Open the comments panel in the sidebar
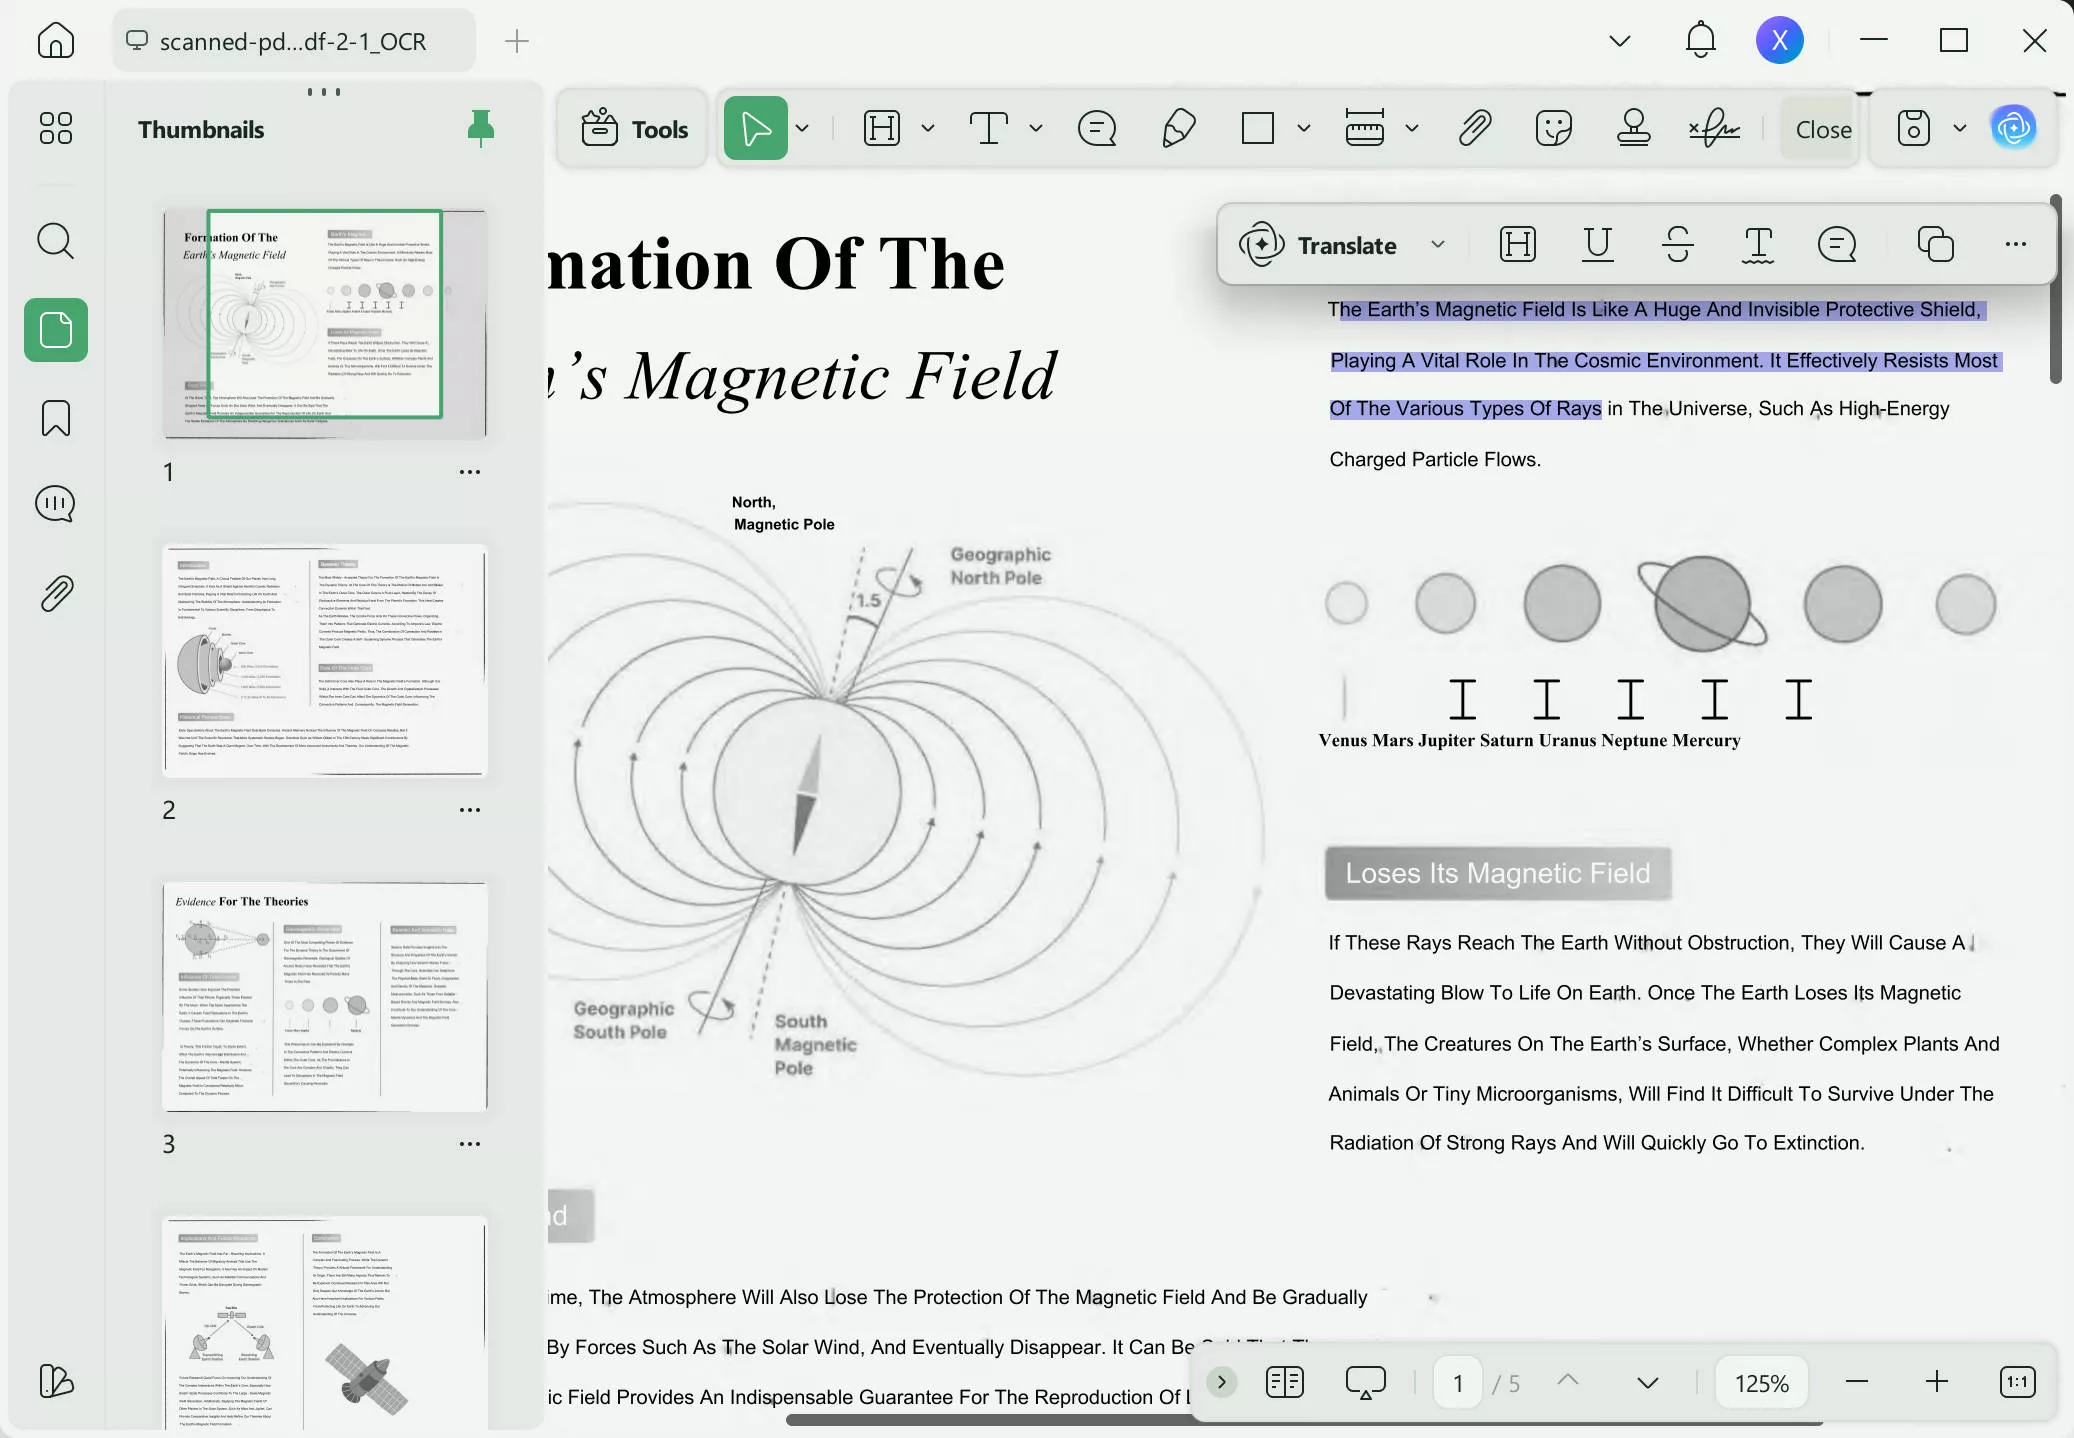2074x1438 pixels. 56,504
